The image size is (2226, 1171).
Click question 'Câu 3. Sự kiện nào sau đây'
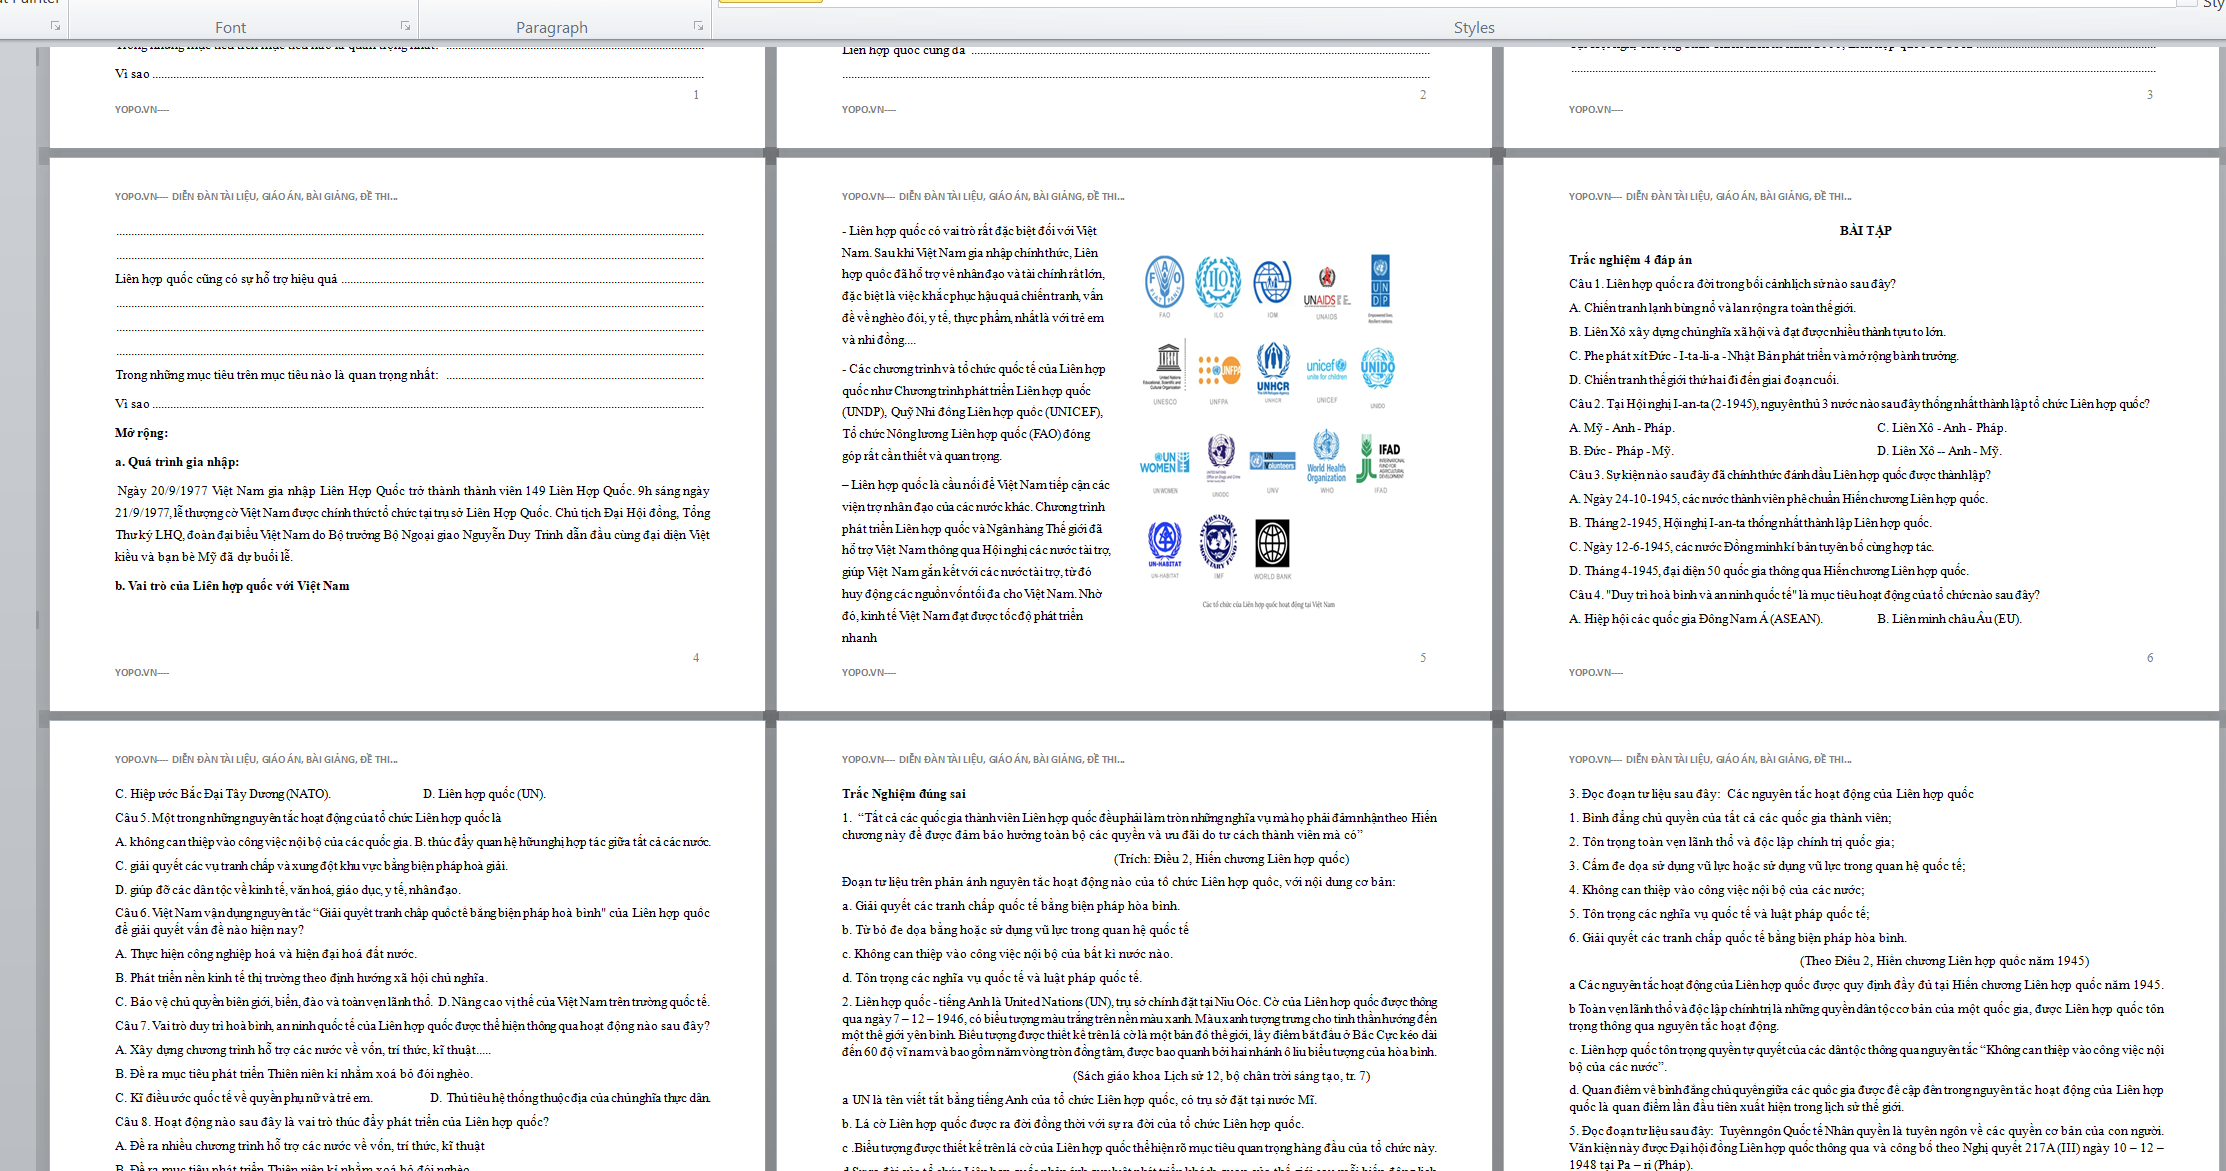(1780, 475)
